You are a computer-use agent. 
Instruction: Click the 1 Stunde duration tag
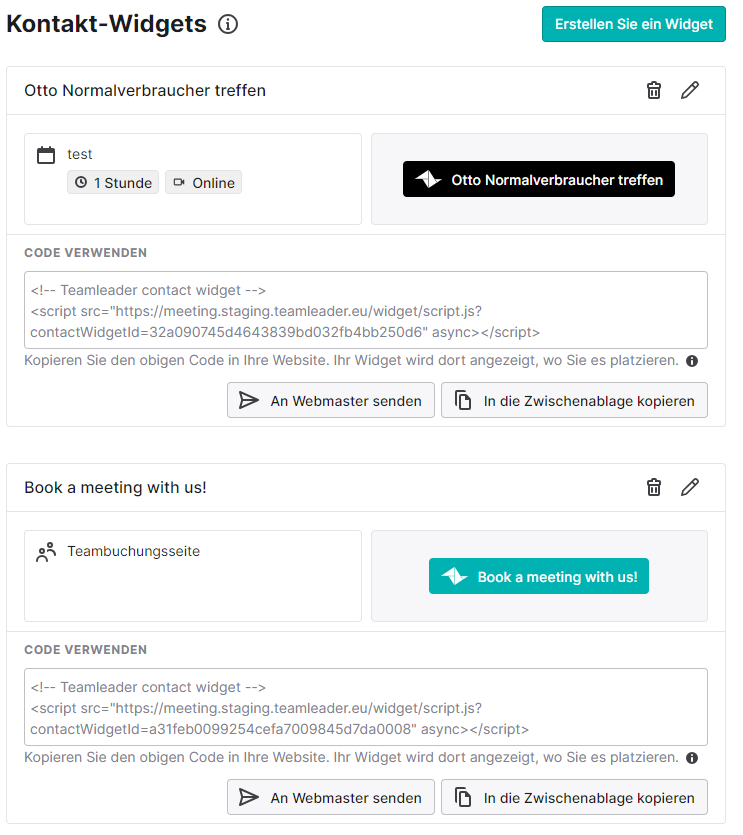pos(113,183)
